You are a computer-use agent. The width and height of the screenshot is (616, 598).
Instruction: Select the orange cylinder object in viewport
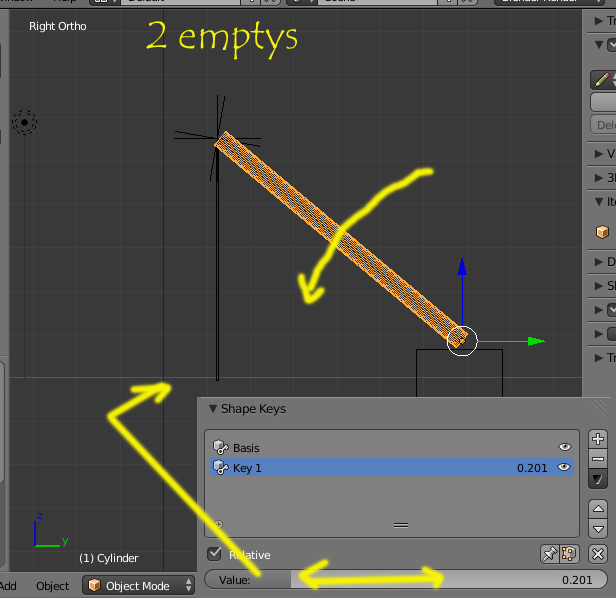coord(341,239)
